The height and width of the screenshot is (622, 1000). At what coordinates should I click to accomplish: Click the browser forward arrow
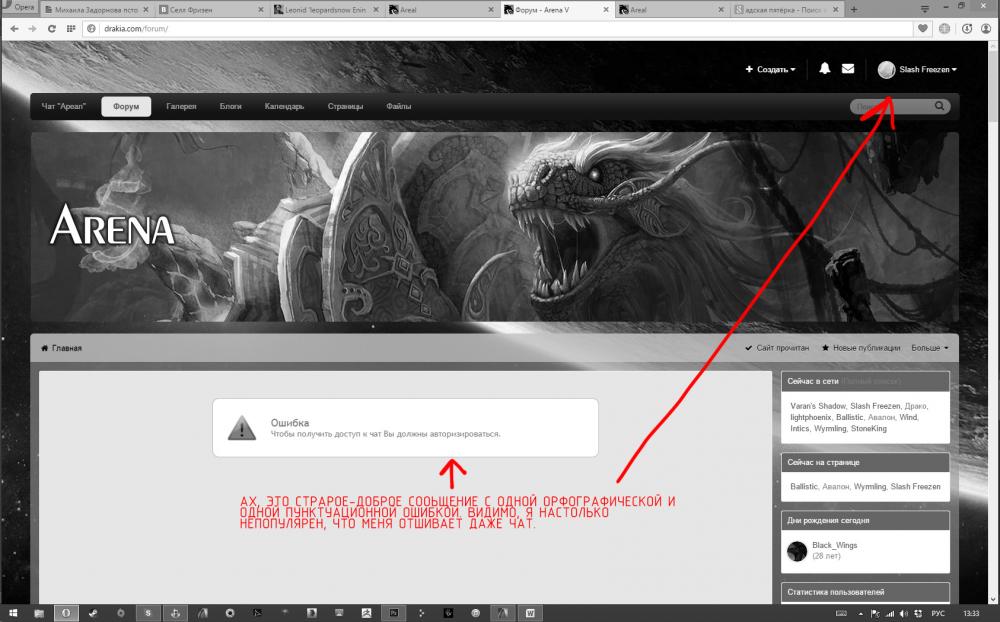pyautogui.click(x=33, y=29)
